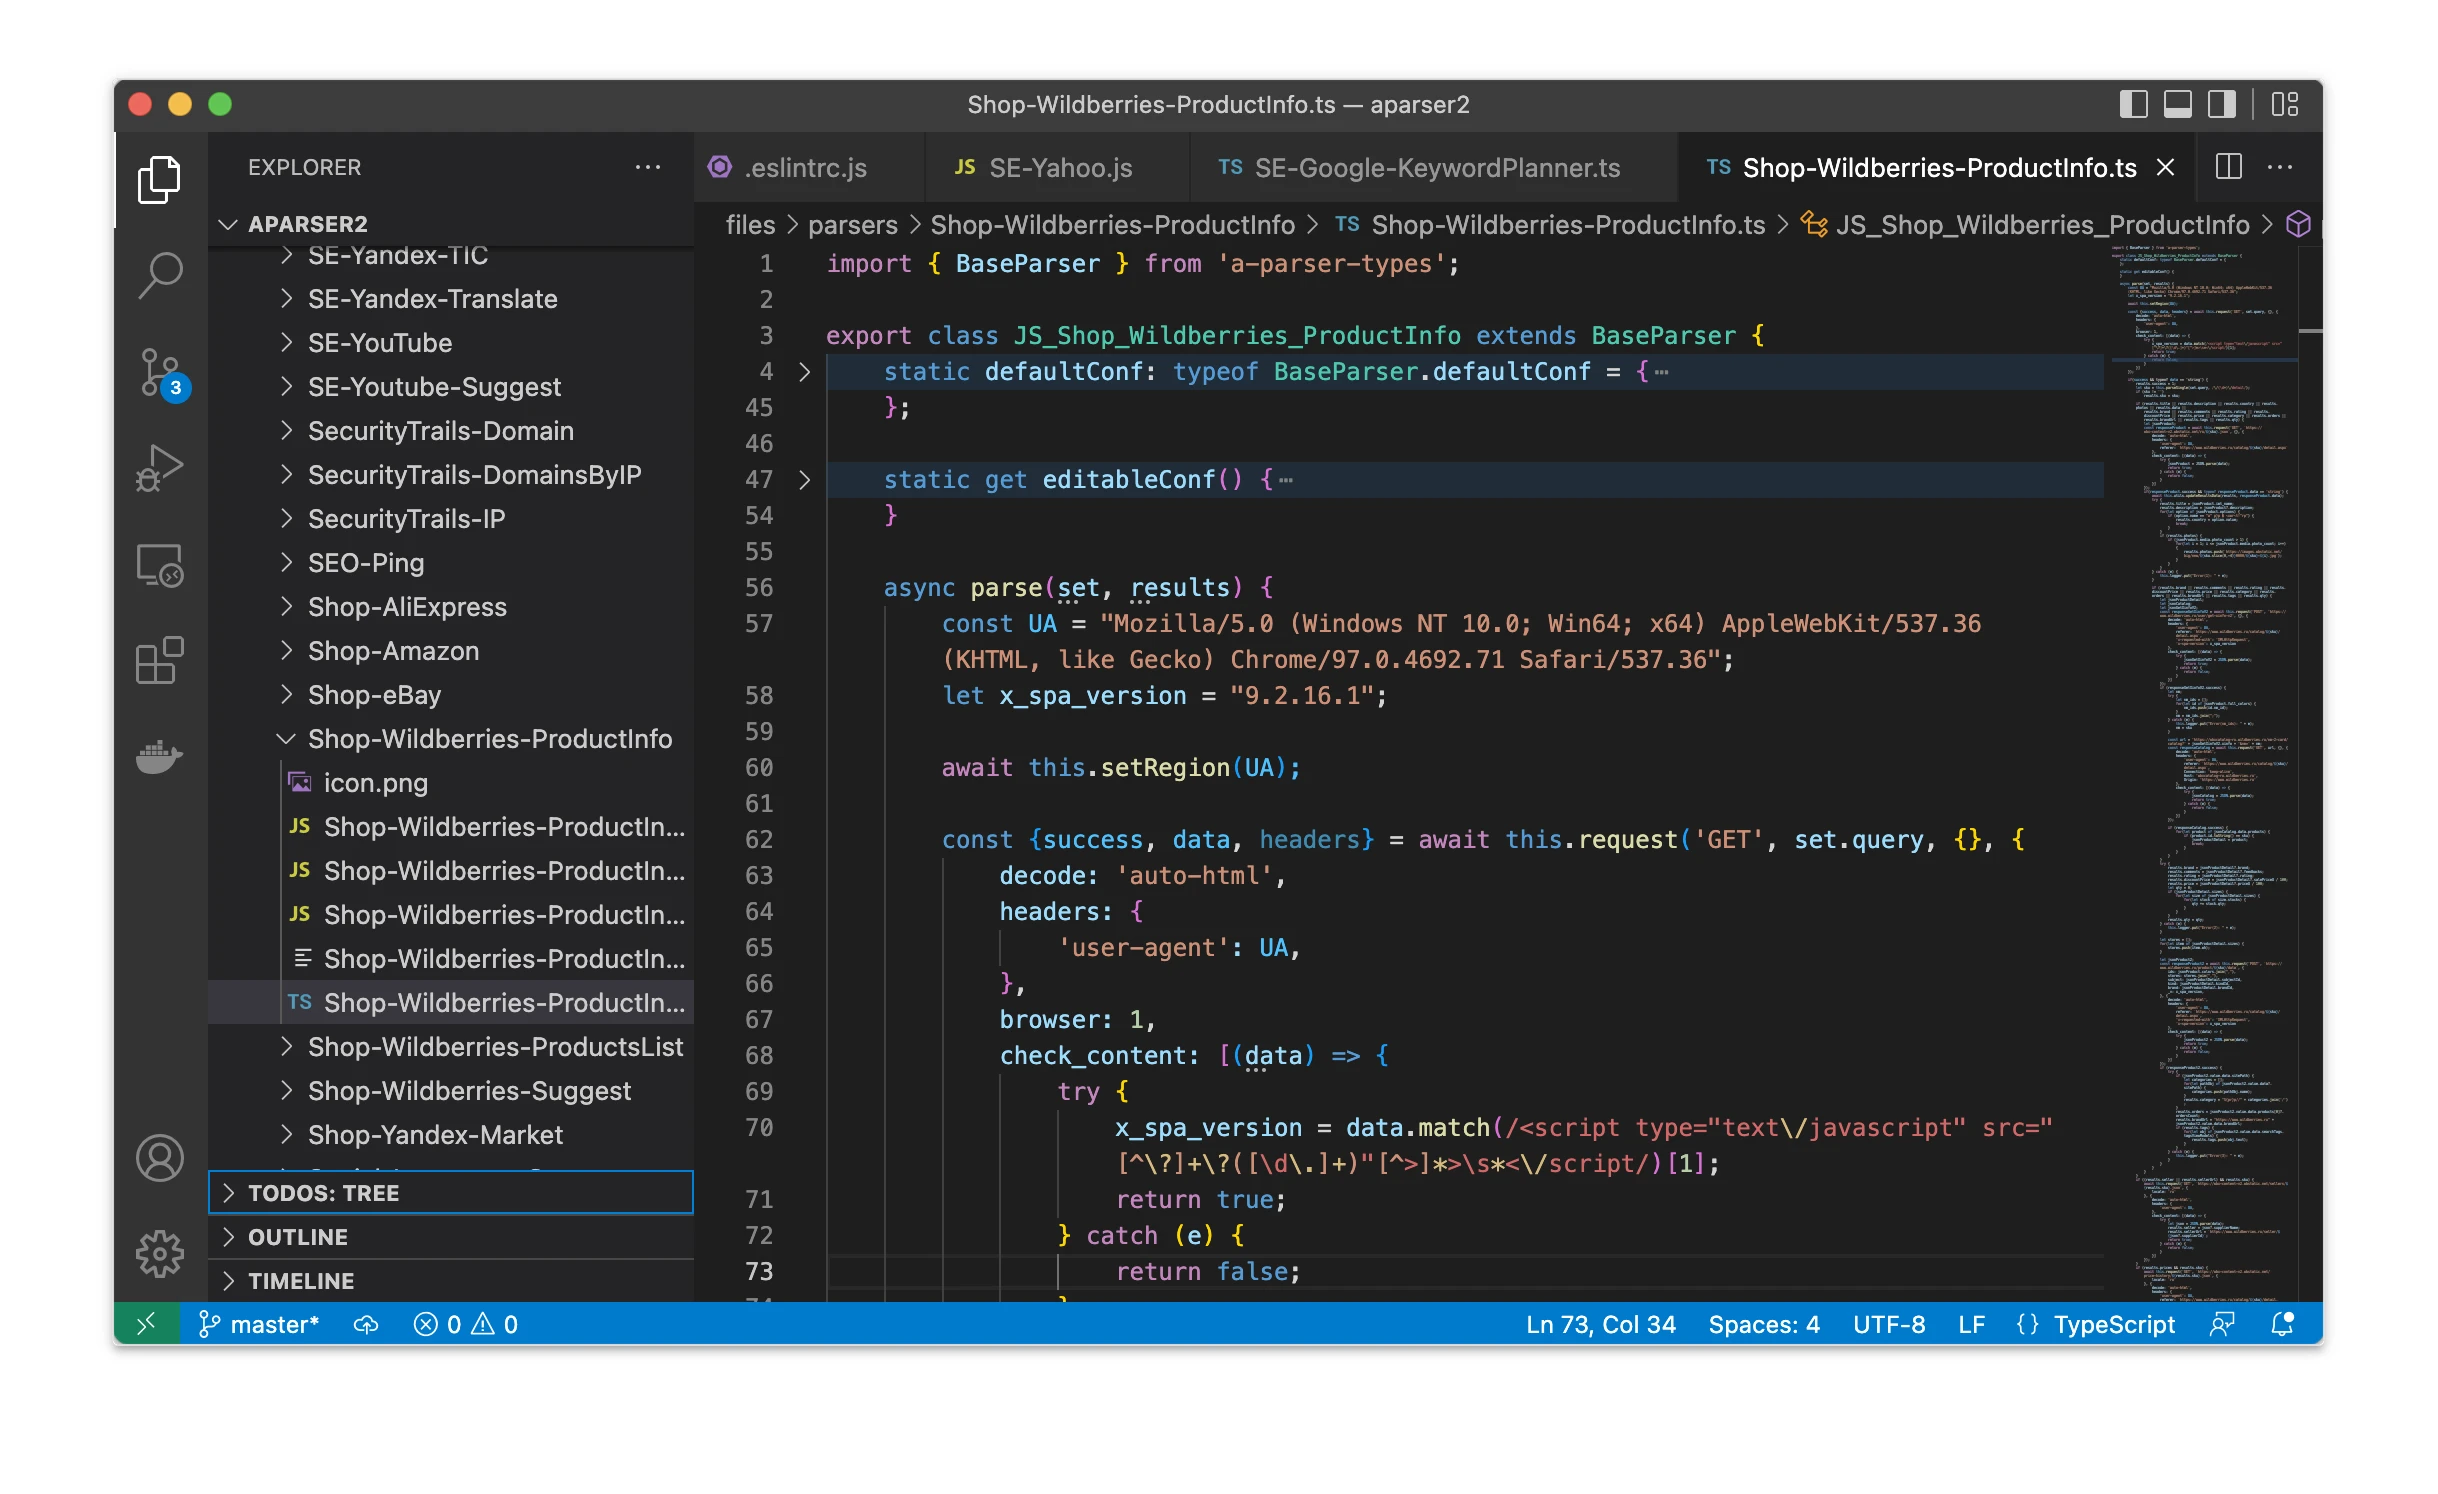2438x1494 pixels.
Task: Click the remote window indicator in status bar
Action: click(x=147, y=1324)
